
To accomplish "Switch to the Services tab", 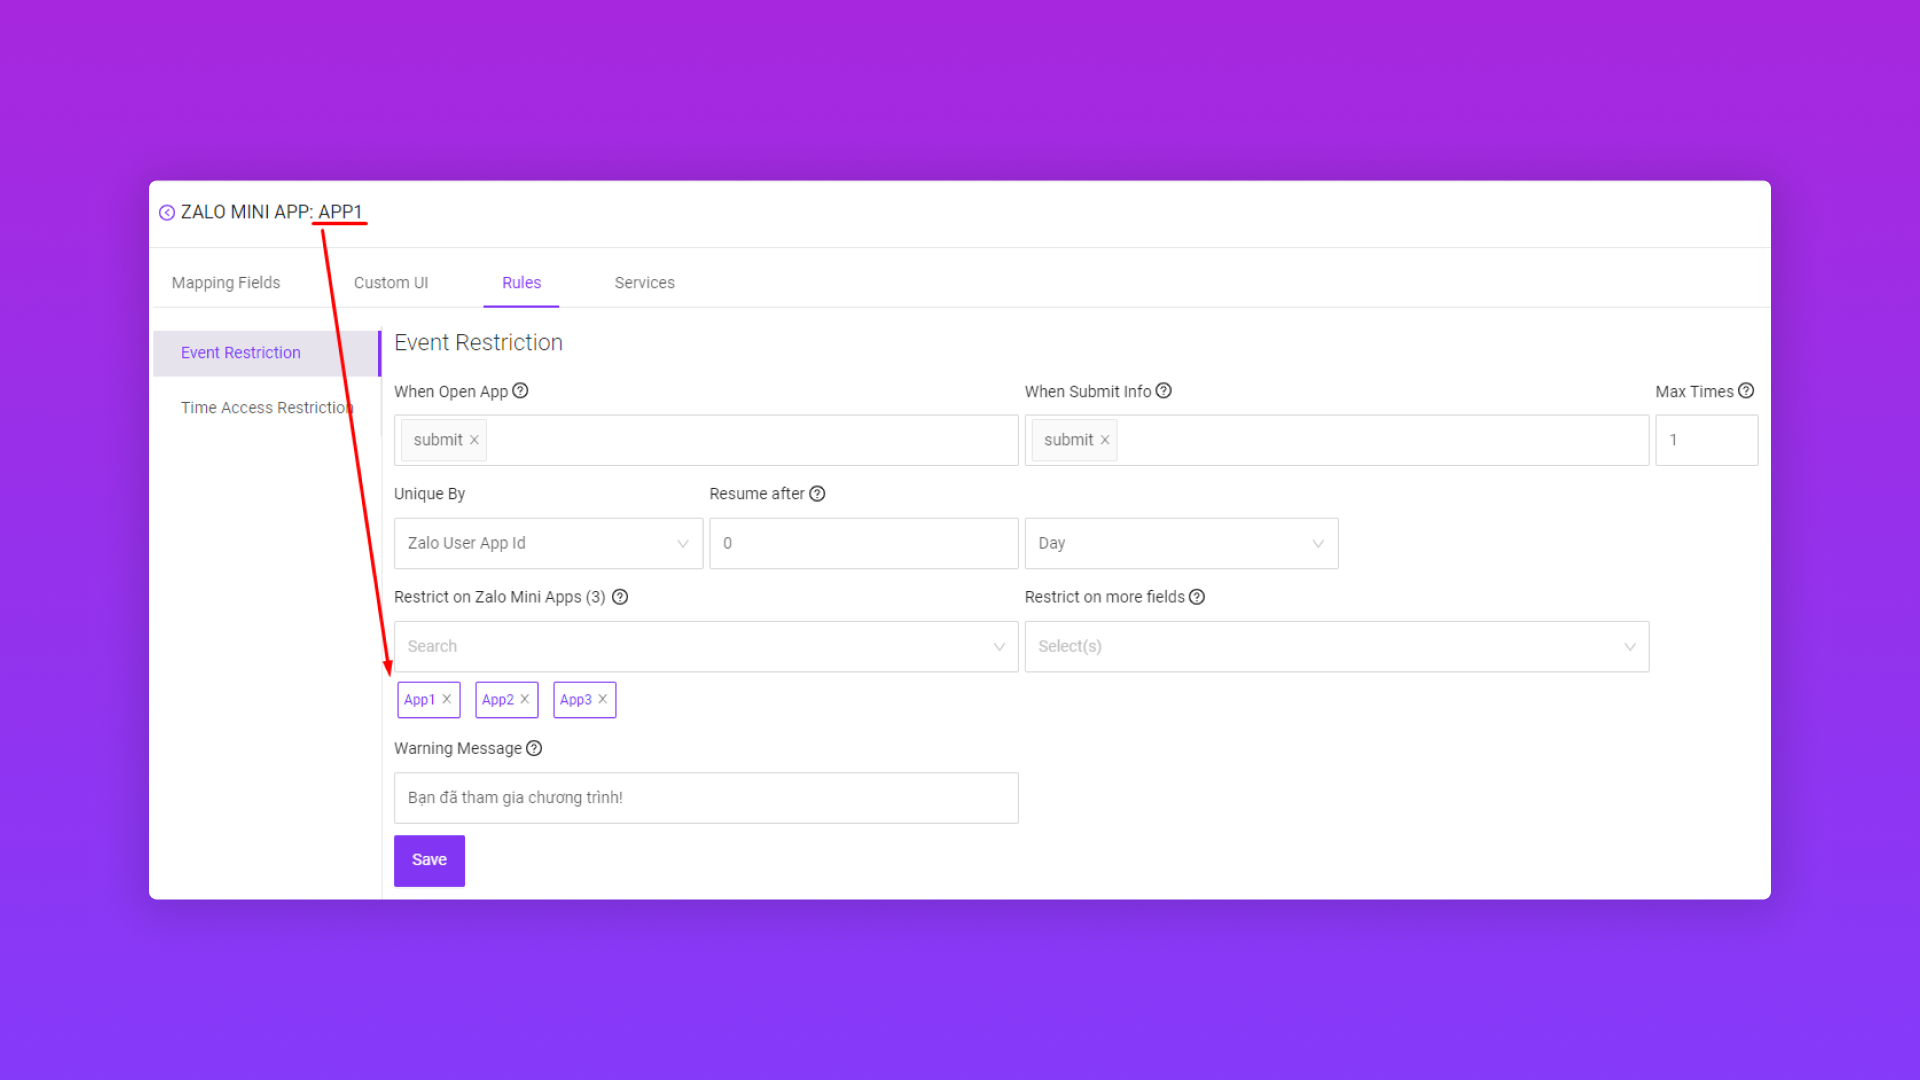I will point(644,283).
